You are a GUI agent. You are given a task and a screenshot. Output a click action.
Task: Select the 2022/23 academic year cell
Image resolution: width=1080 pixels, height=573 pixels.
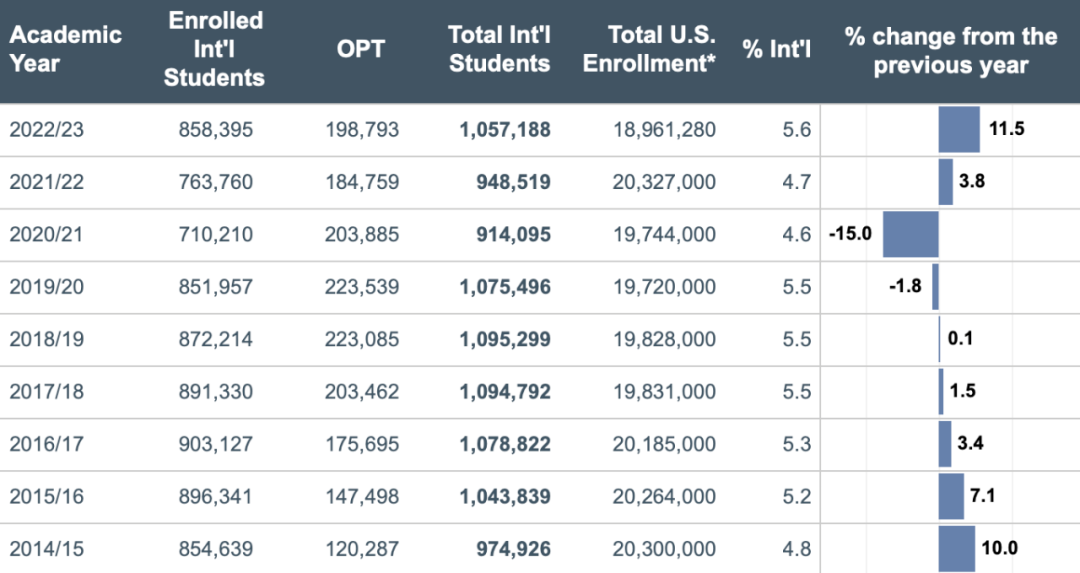pyautogui.click(x=47, y=129)
